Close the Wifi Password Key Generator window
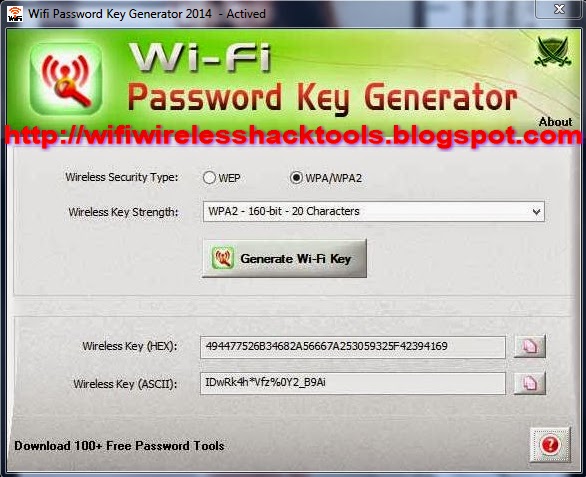Screen dimensions: 586x477 [x=559, y=9]
